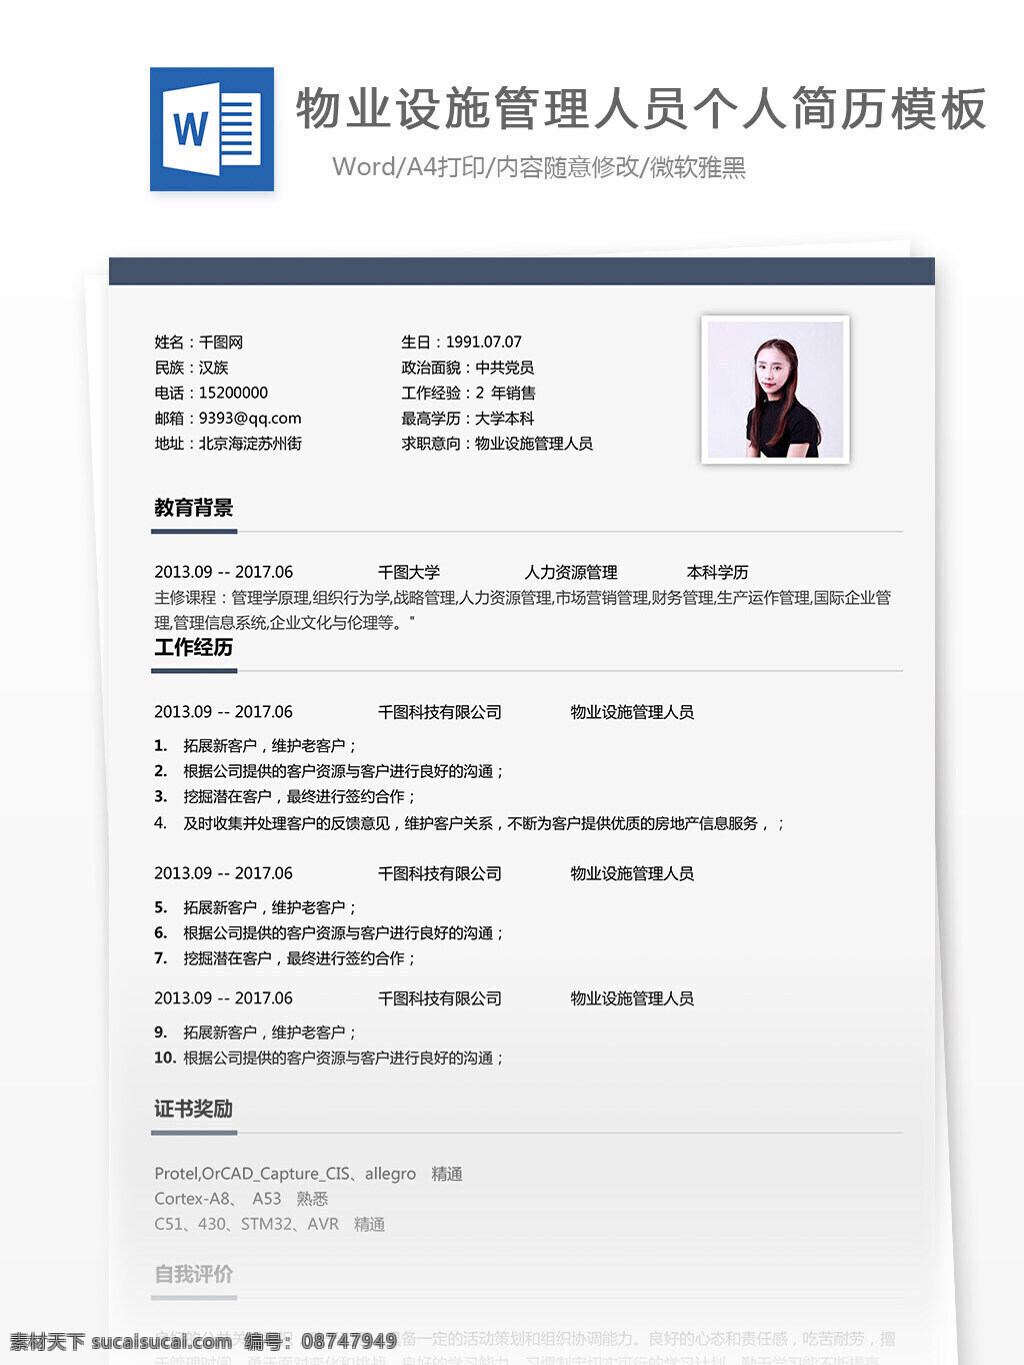Select the school name 千图大学
Screen dimensions: 1024x1365
[x=409, y=572]
